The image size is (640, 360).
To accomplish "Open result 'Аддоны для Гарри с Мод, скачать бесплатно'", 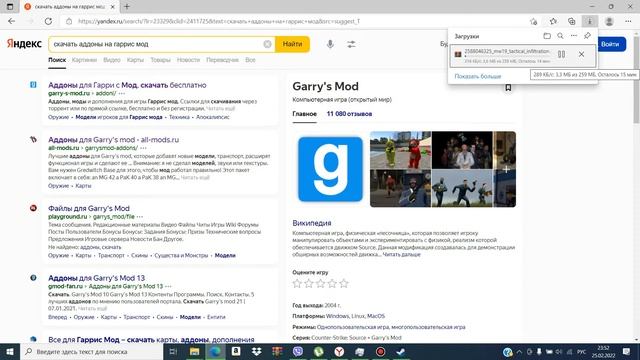I will (x=127, y=85).
